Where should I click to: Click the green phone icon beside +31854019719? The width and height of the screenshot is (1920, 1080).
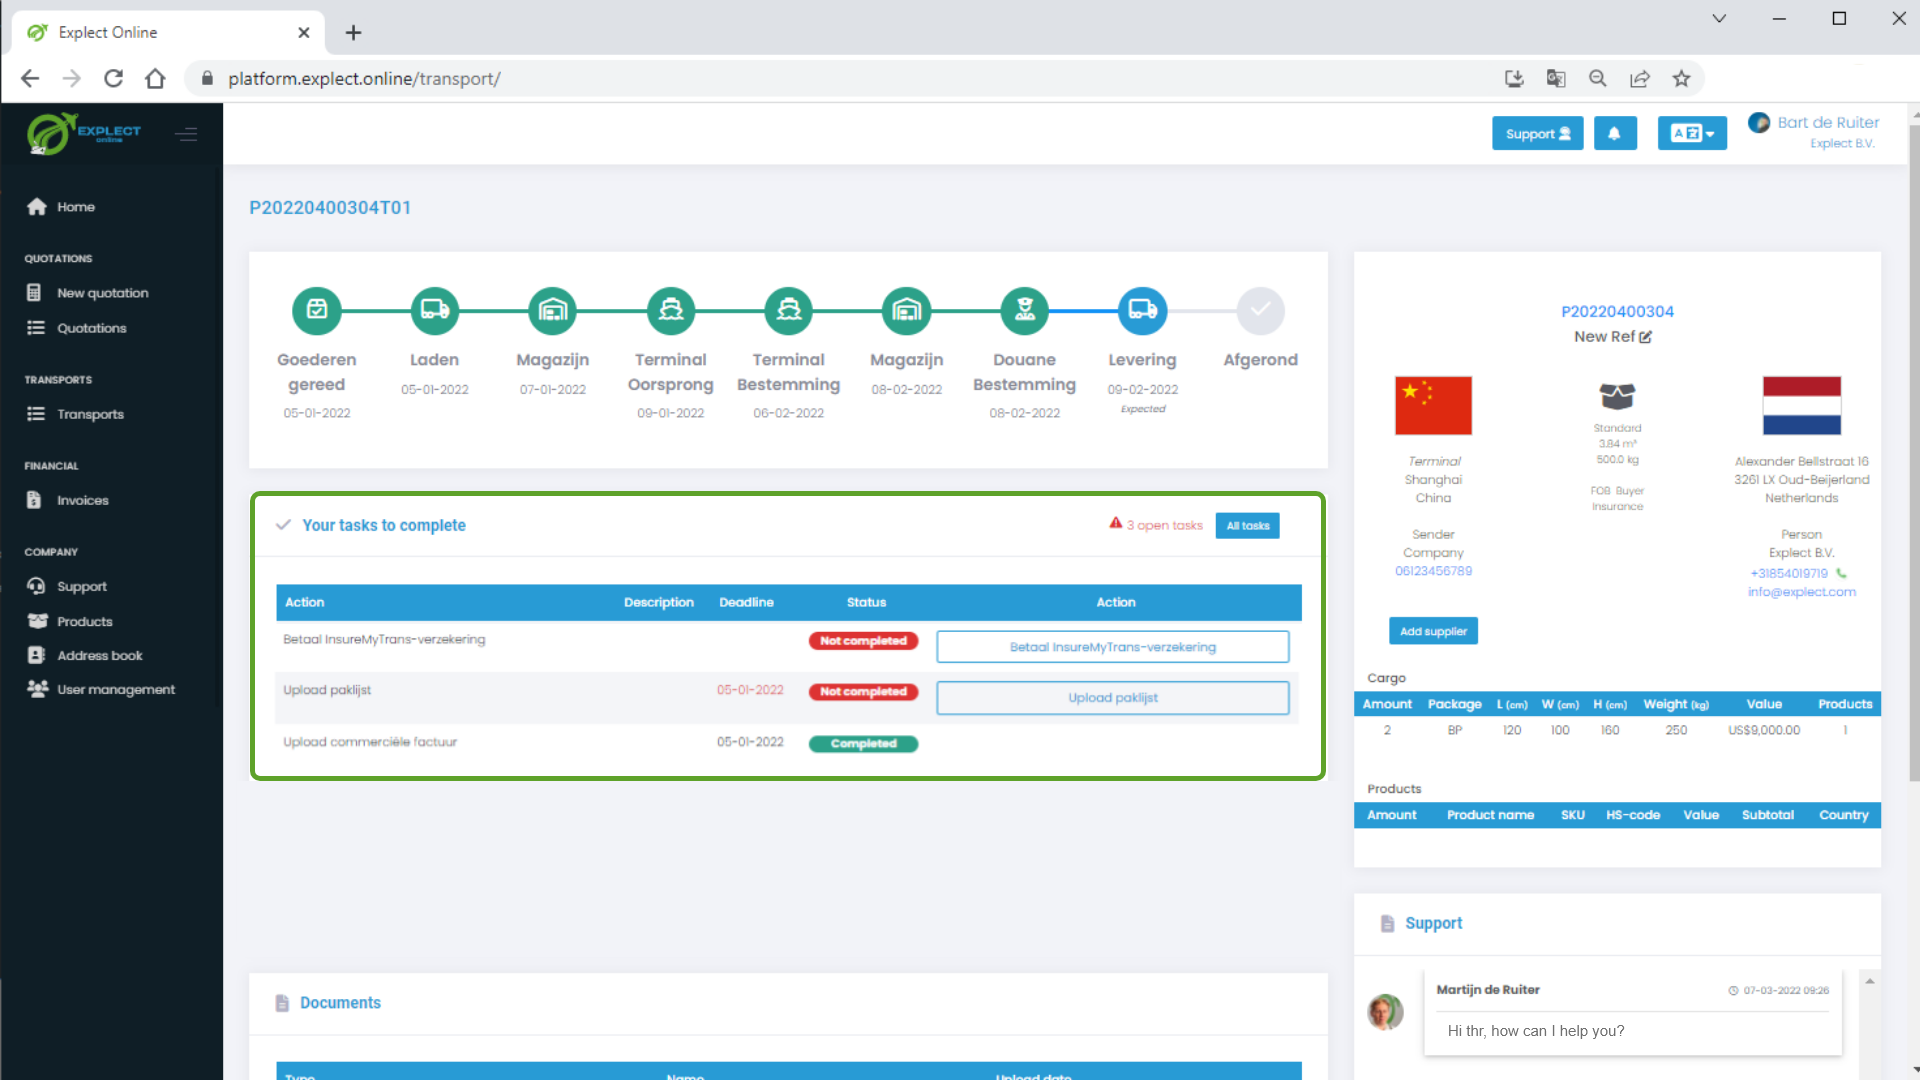click(x=1842, y=573)
